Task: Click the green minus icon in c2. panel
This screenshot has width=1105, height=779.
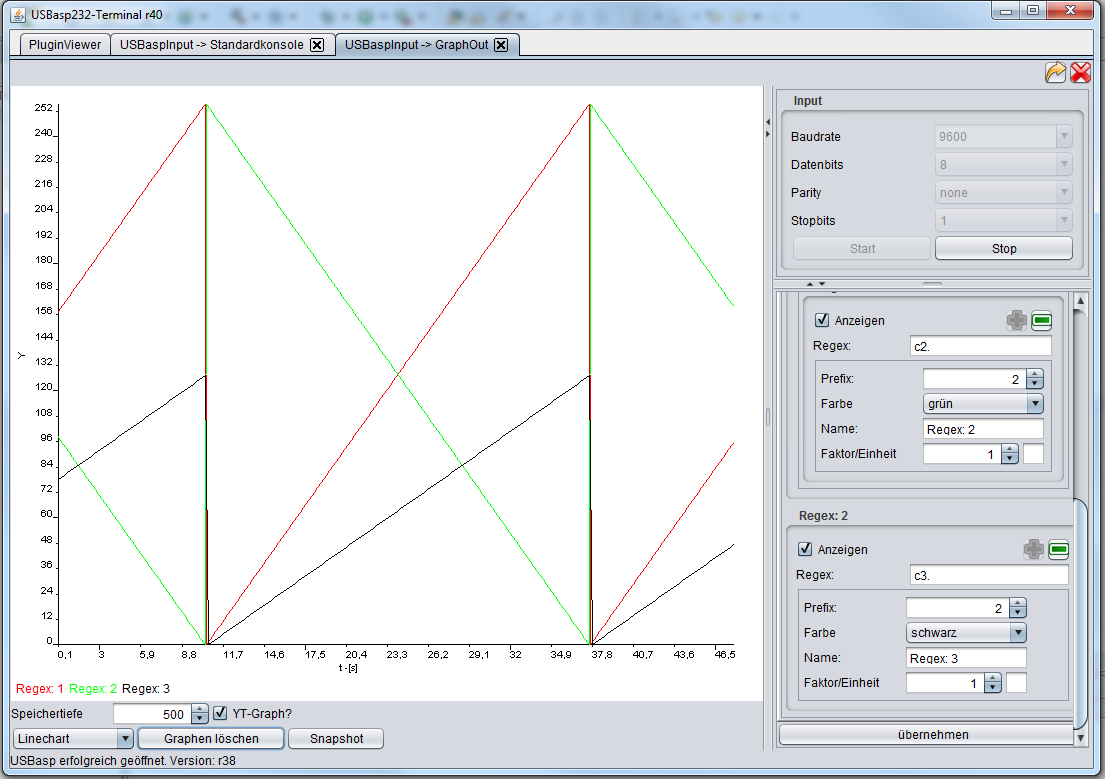Action: click(x=1042, y=321)
